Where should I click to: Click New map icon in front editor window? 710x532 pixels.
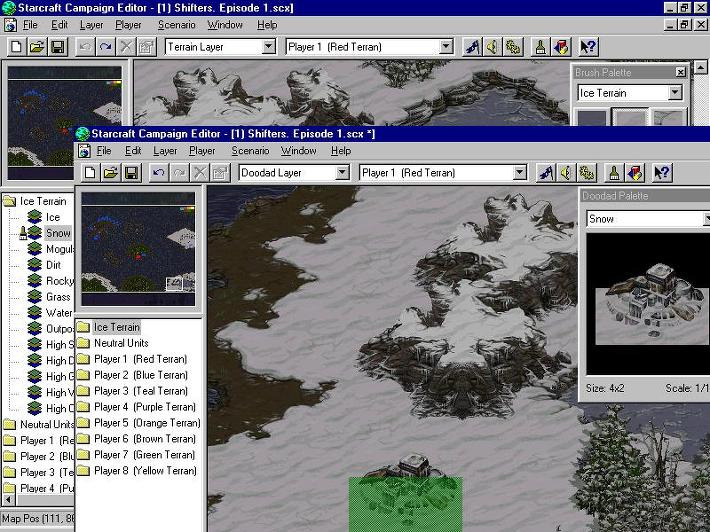pos(90,173)
